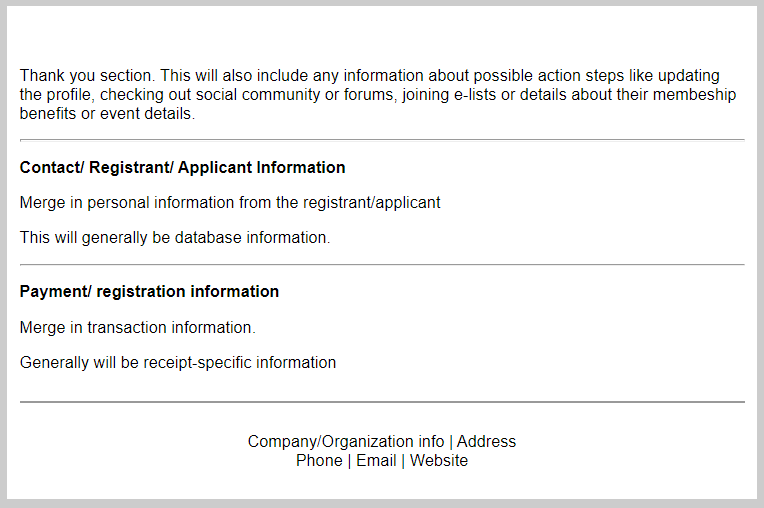Image resolution: width=764 pixels, height=508 pixels.
Task: Select the Contact/ Registrant/ Applicant Information heading
Action: (182, 167)
